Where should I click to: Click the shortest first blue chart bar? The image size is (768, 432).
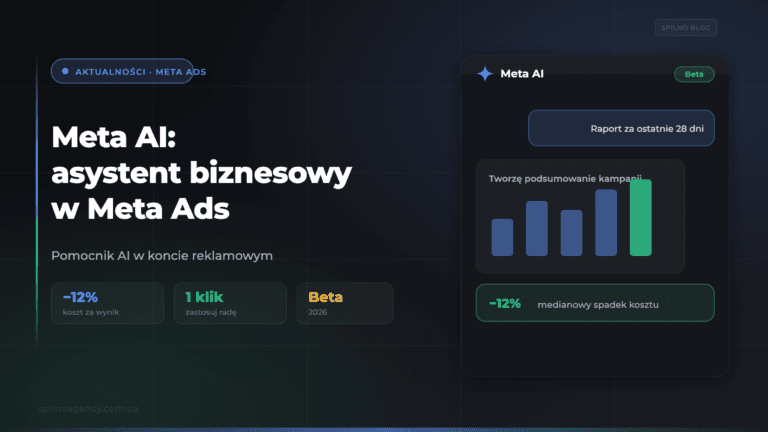502,237
